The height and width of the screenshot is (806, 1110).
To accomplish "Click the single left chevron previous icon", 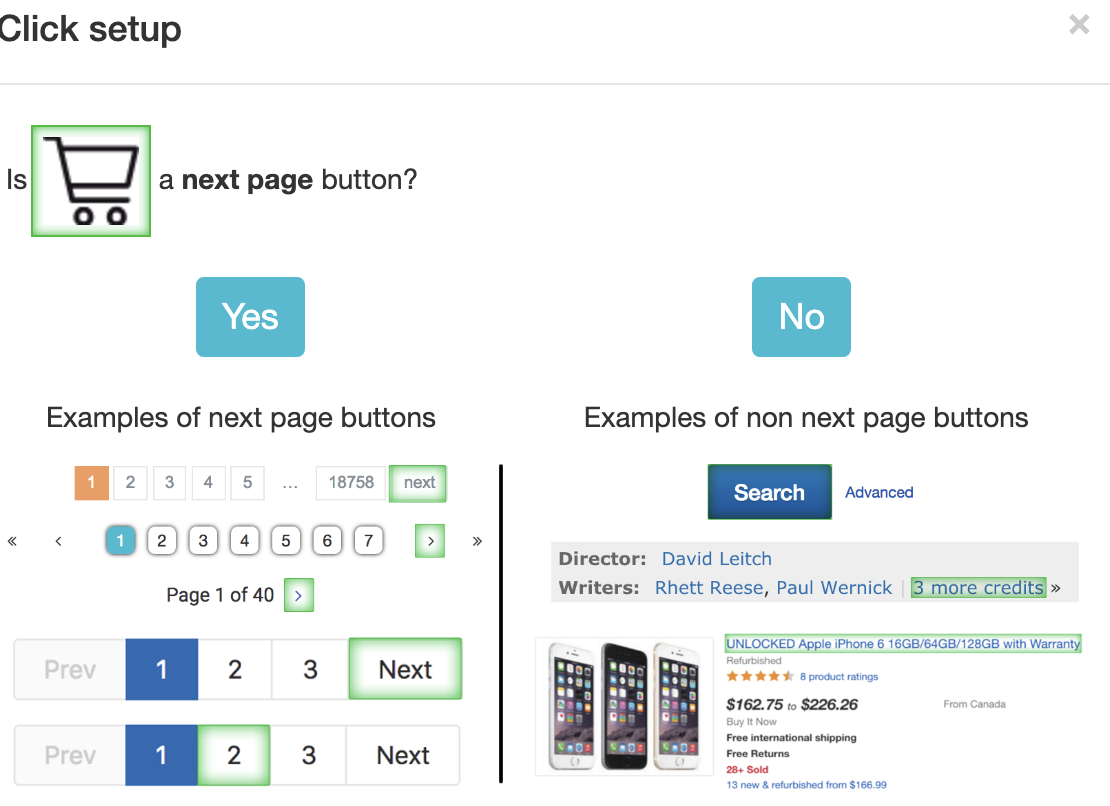I will (x=59, y=541).
